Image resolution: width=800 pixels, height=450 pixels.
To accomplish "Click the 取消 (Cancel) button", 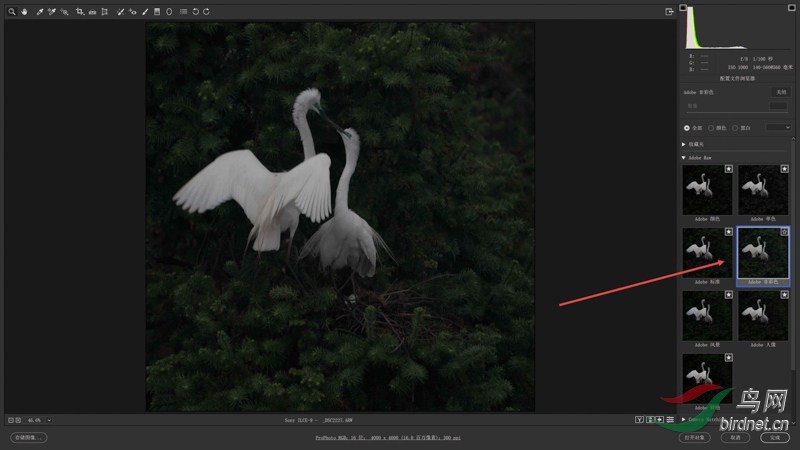I will (x=735, y=437).
